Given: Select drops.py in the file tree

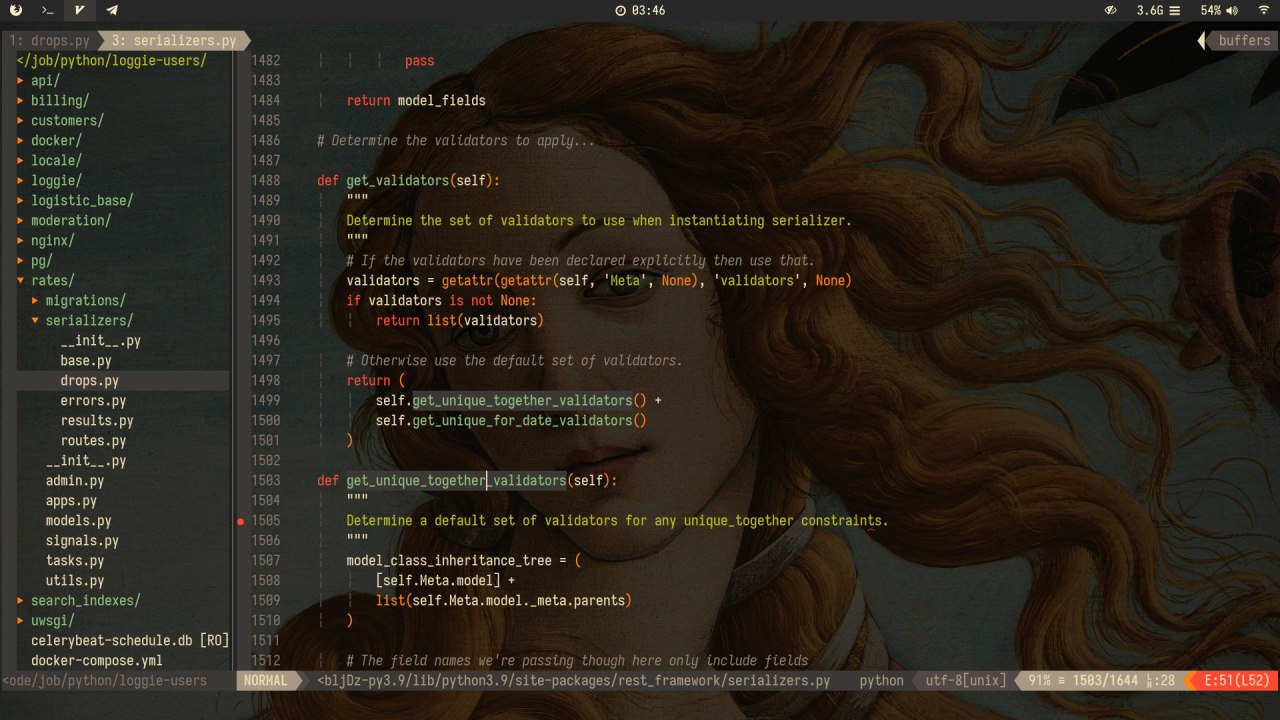Looking at the screenshot, I should (x=89, y=380).
